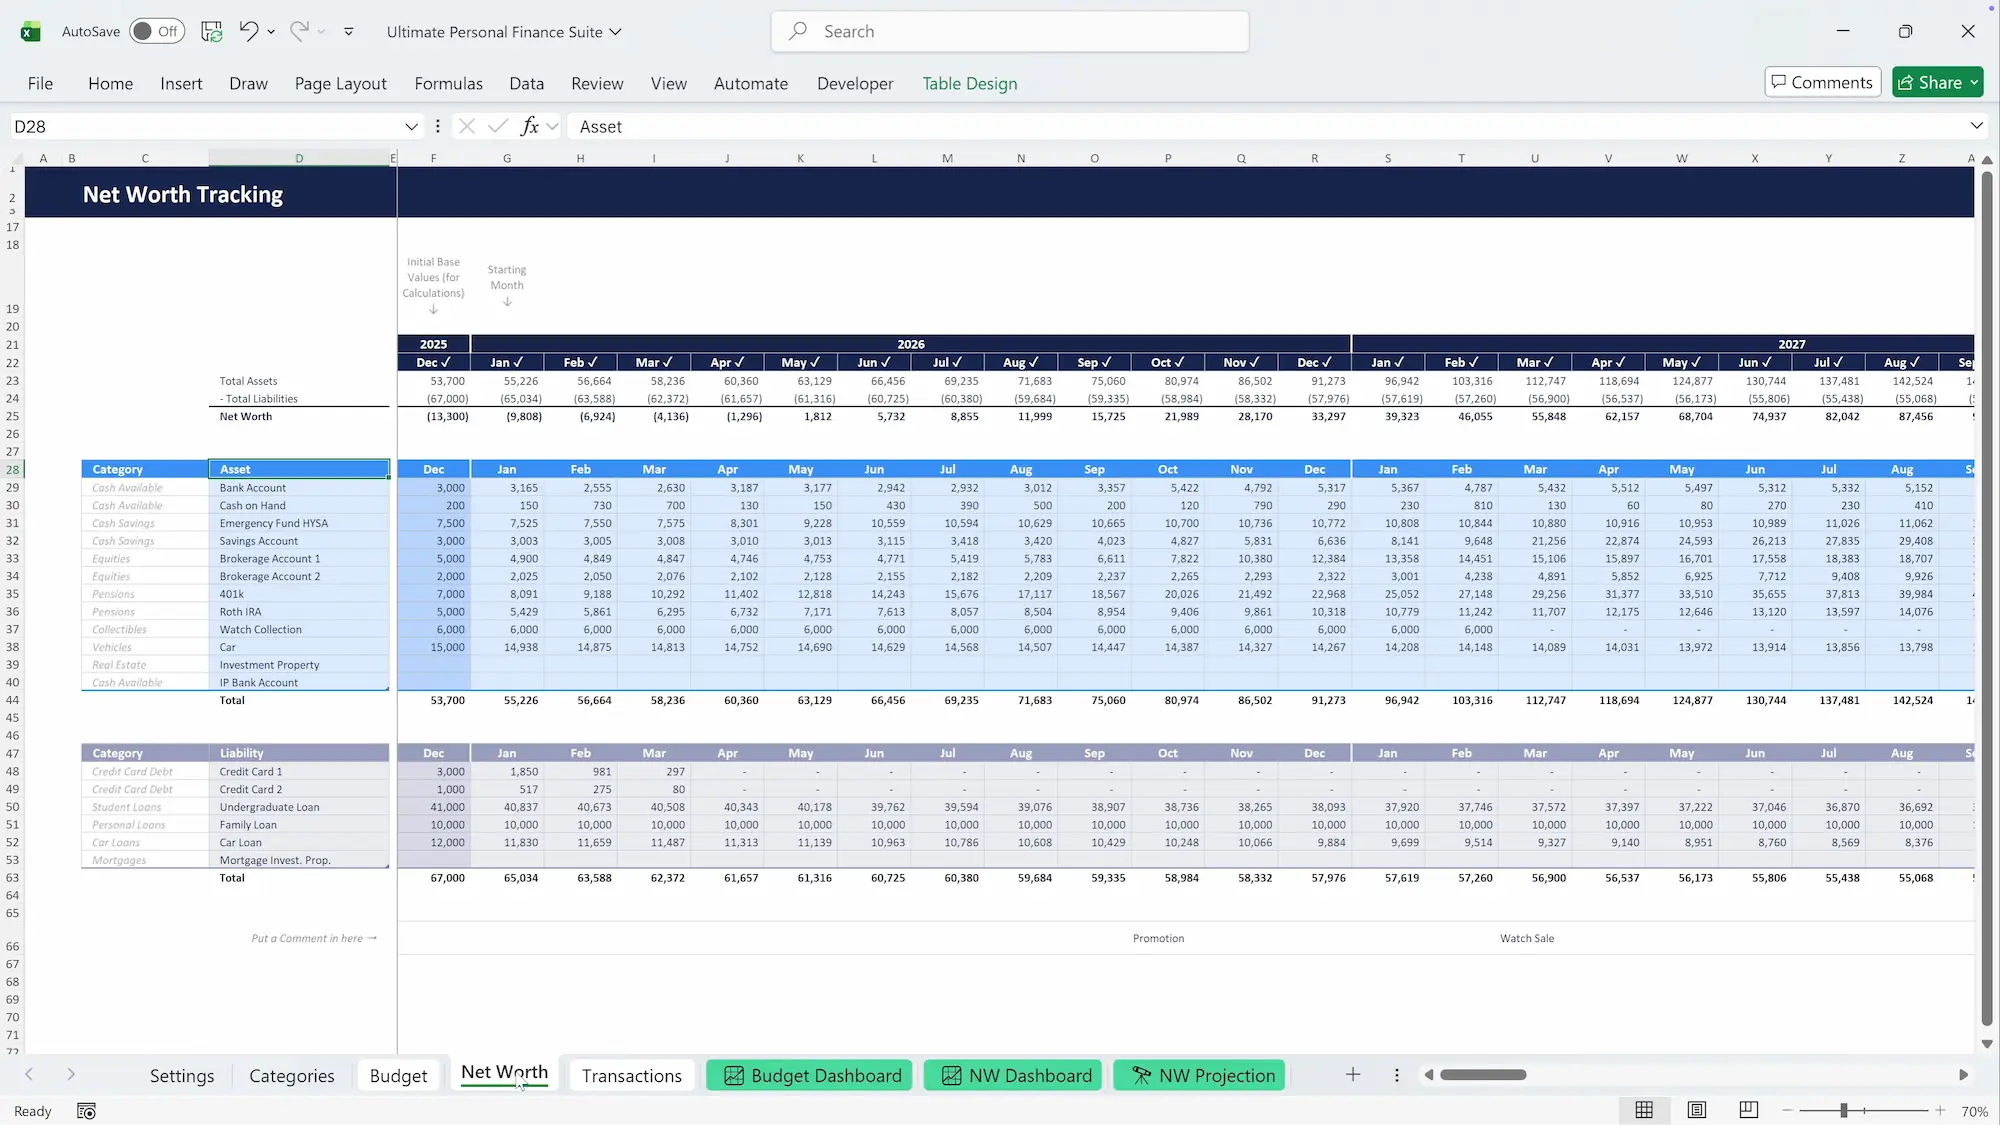Viewport: 2000px width, 1125px height.
Task: Click the Normal view grid icon
Action: (x=1643, y=1110)
